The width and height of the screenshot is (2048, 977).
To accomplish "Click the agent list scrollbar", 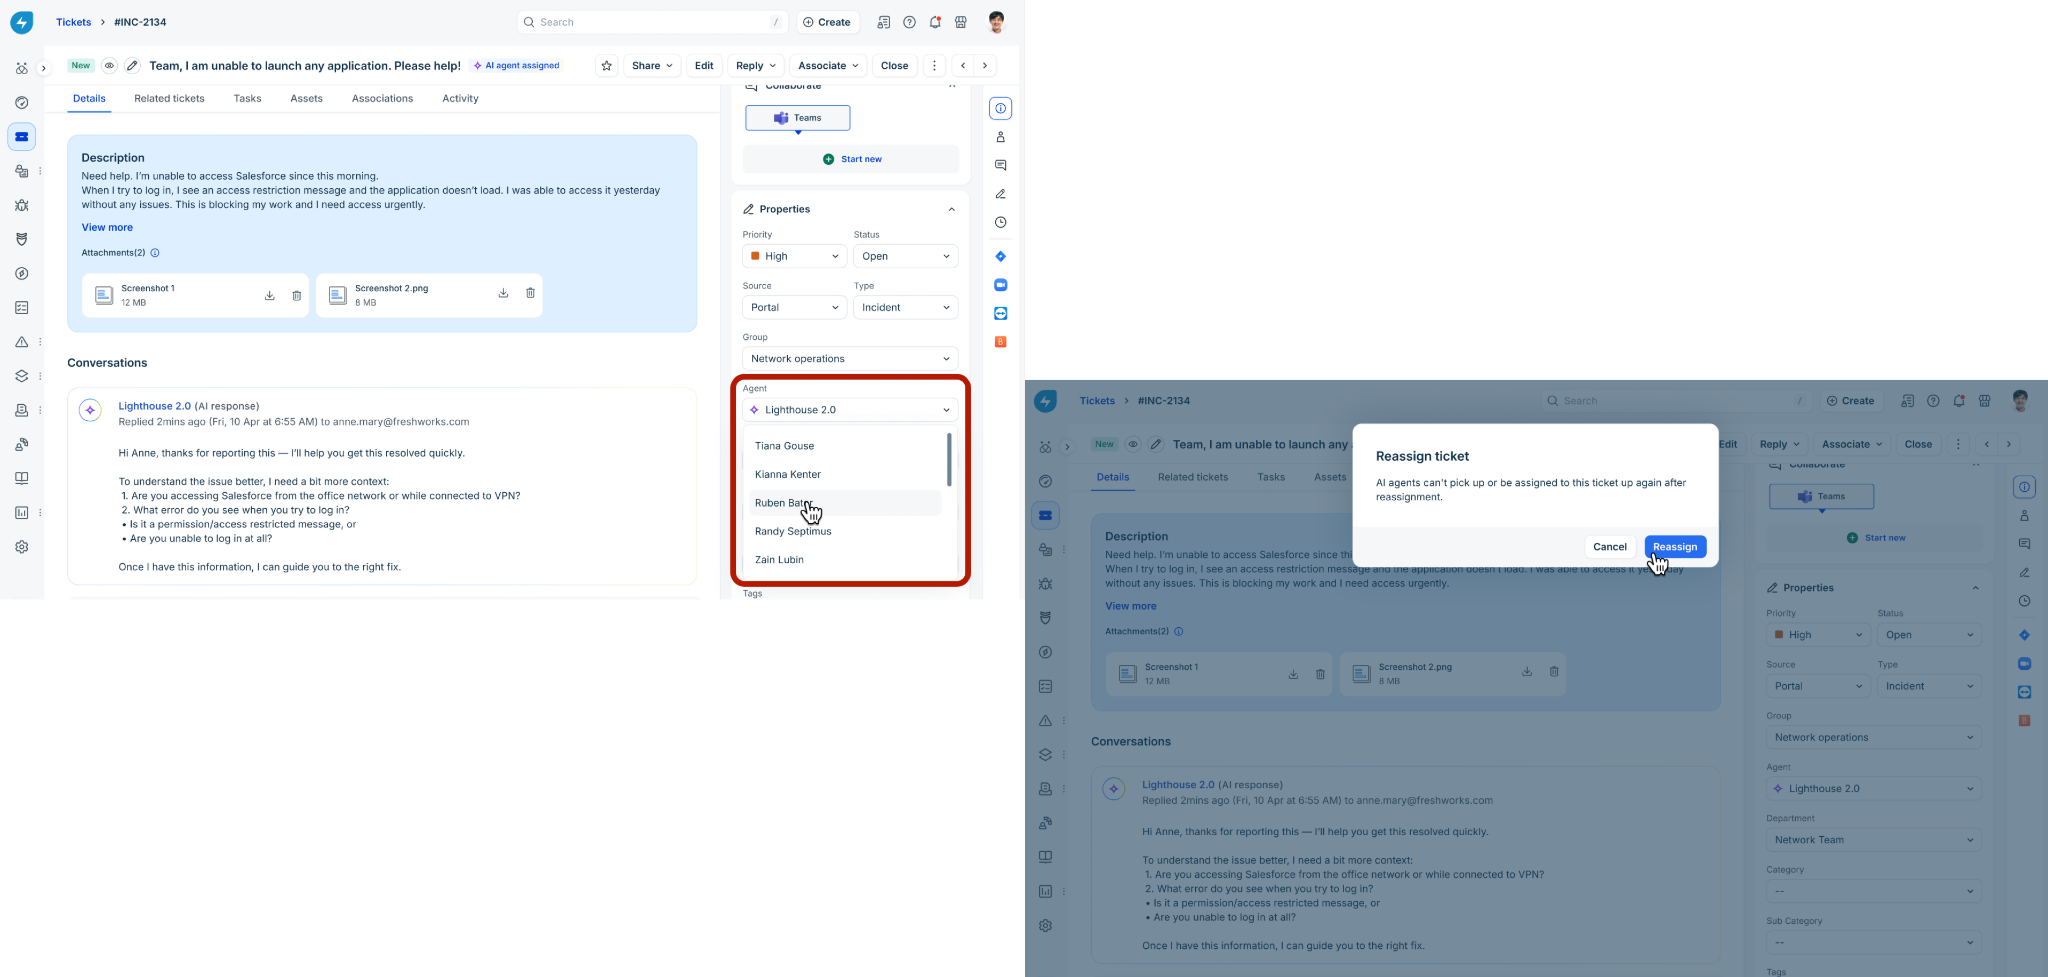I will click(x=949, y=459).
